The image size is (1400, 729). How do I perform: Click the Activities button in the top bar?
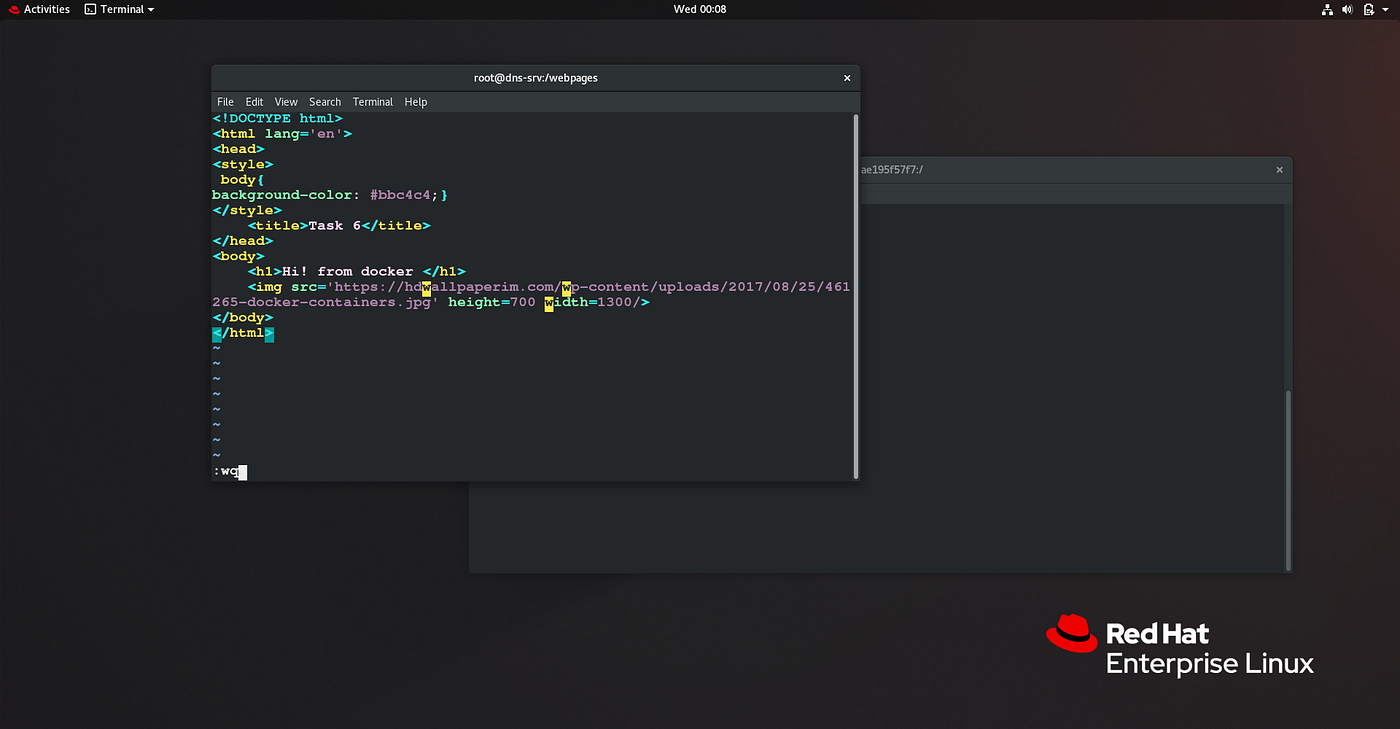(x=45, y=9)
